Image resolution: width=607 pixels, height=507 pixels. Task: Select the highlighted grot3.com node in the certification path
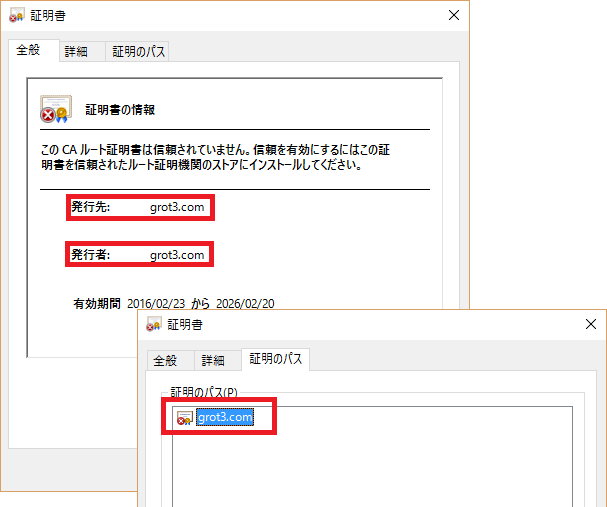pos(225,418)
